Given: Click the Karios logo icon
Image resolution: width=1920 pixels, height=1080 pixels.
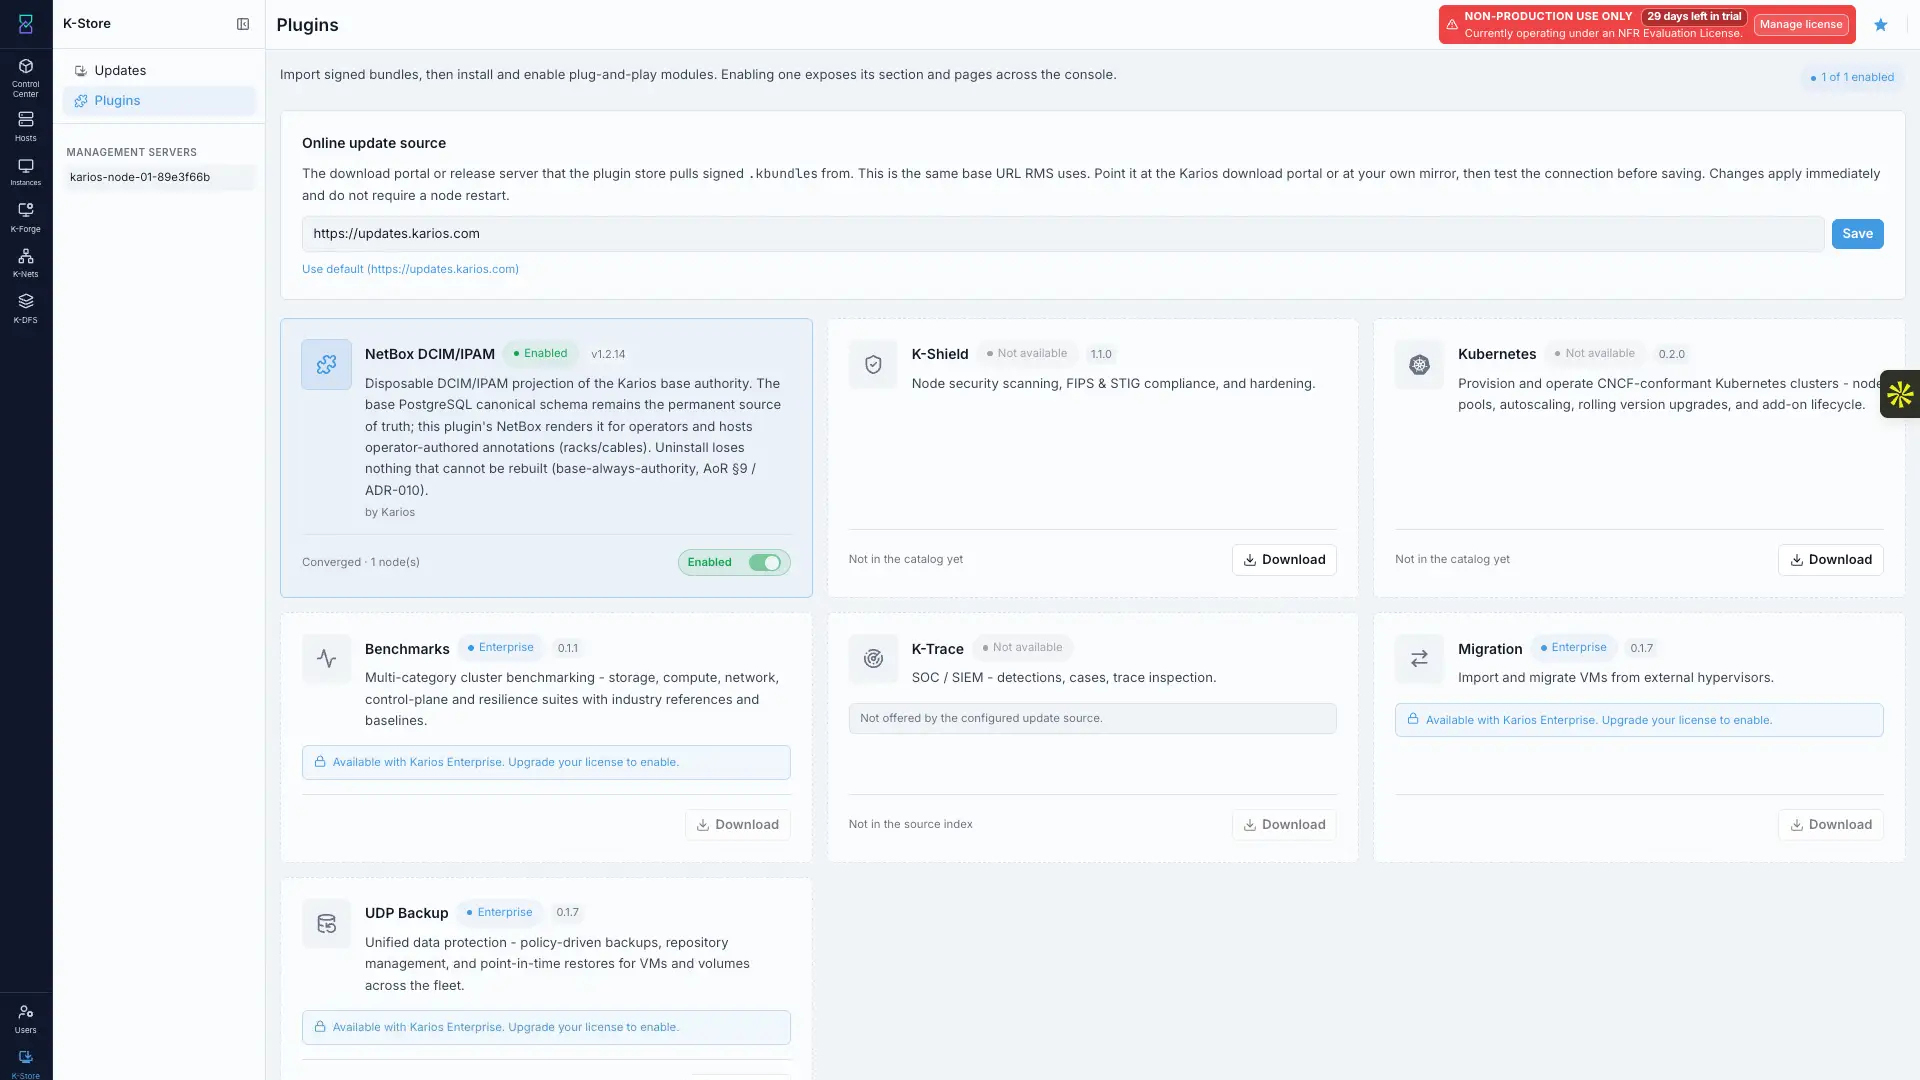Looking at the screenshot, I should (x=26, y=24).
